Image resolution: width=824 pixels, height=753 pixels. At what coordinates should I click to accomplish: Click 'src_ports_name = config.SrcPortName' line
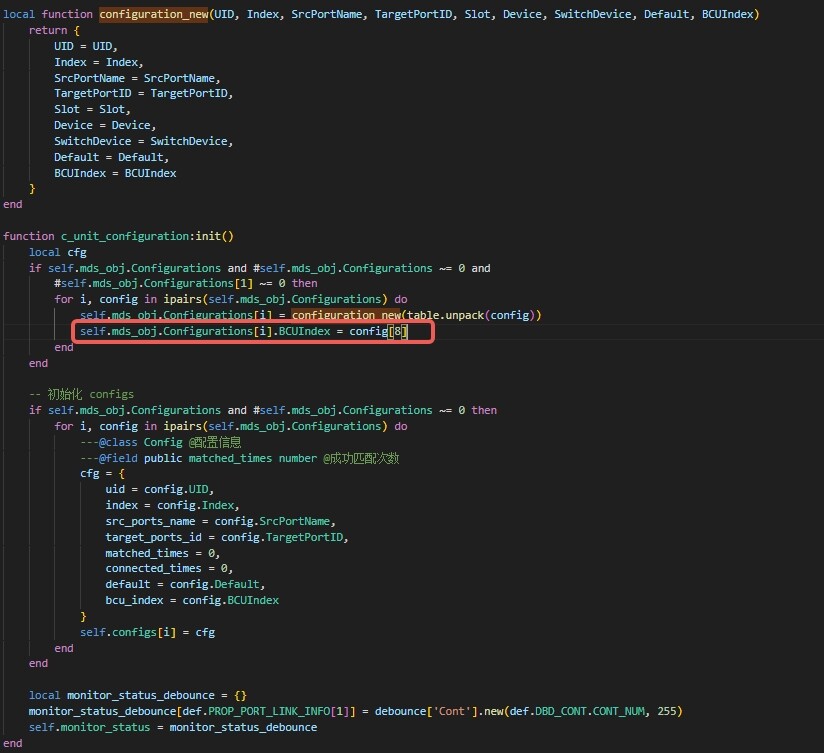pos(220,521)
